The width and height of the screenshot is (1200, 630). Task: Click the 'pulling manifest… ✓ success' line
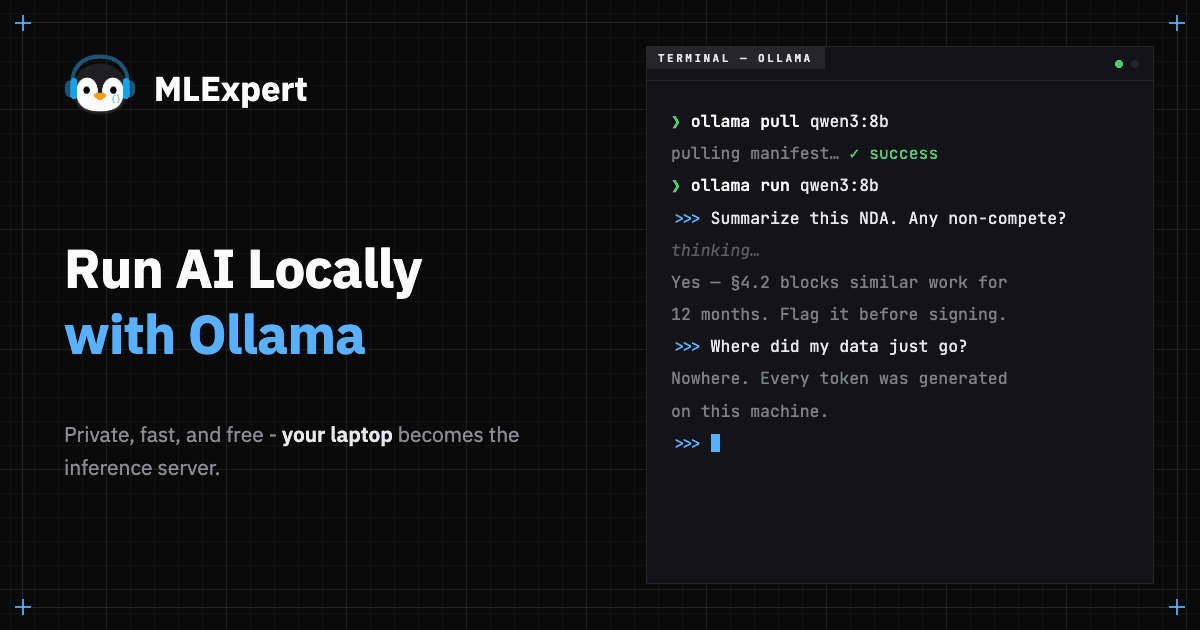[x=804, y=154]
